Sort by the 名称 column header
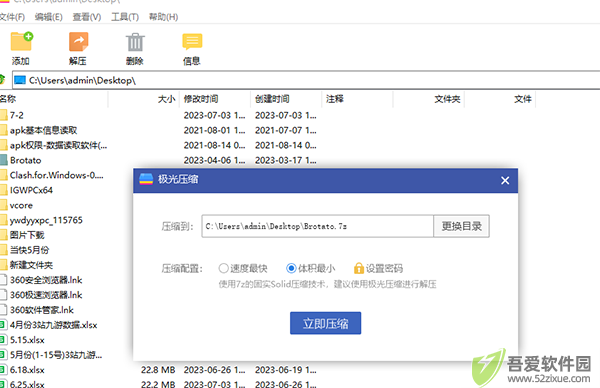Image resolution: width=600 pixels, height=388 pixels. click(x=54, y=99)
